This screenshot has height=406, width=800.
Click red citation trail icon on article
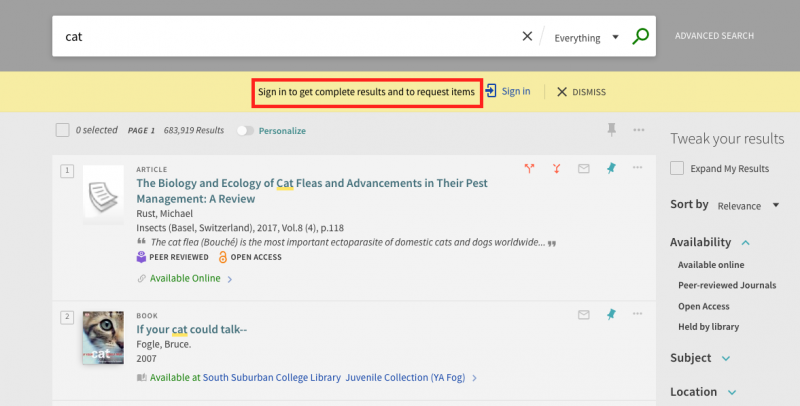click(x=530, y=168)
